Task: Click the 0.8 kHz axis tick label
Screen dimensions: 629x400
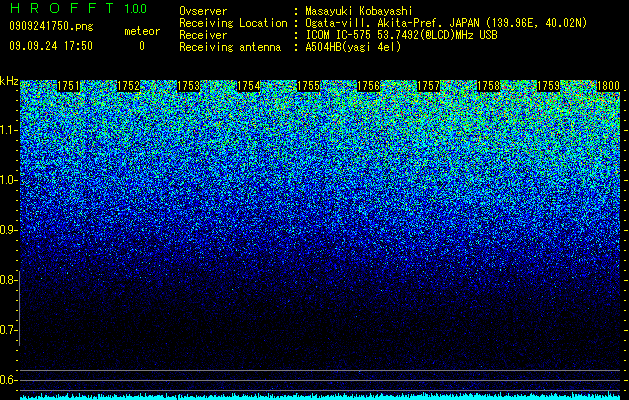Action: (x=8, y=280)
